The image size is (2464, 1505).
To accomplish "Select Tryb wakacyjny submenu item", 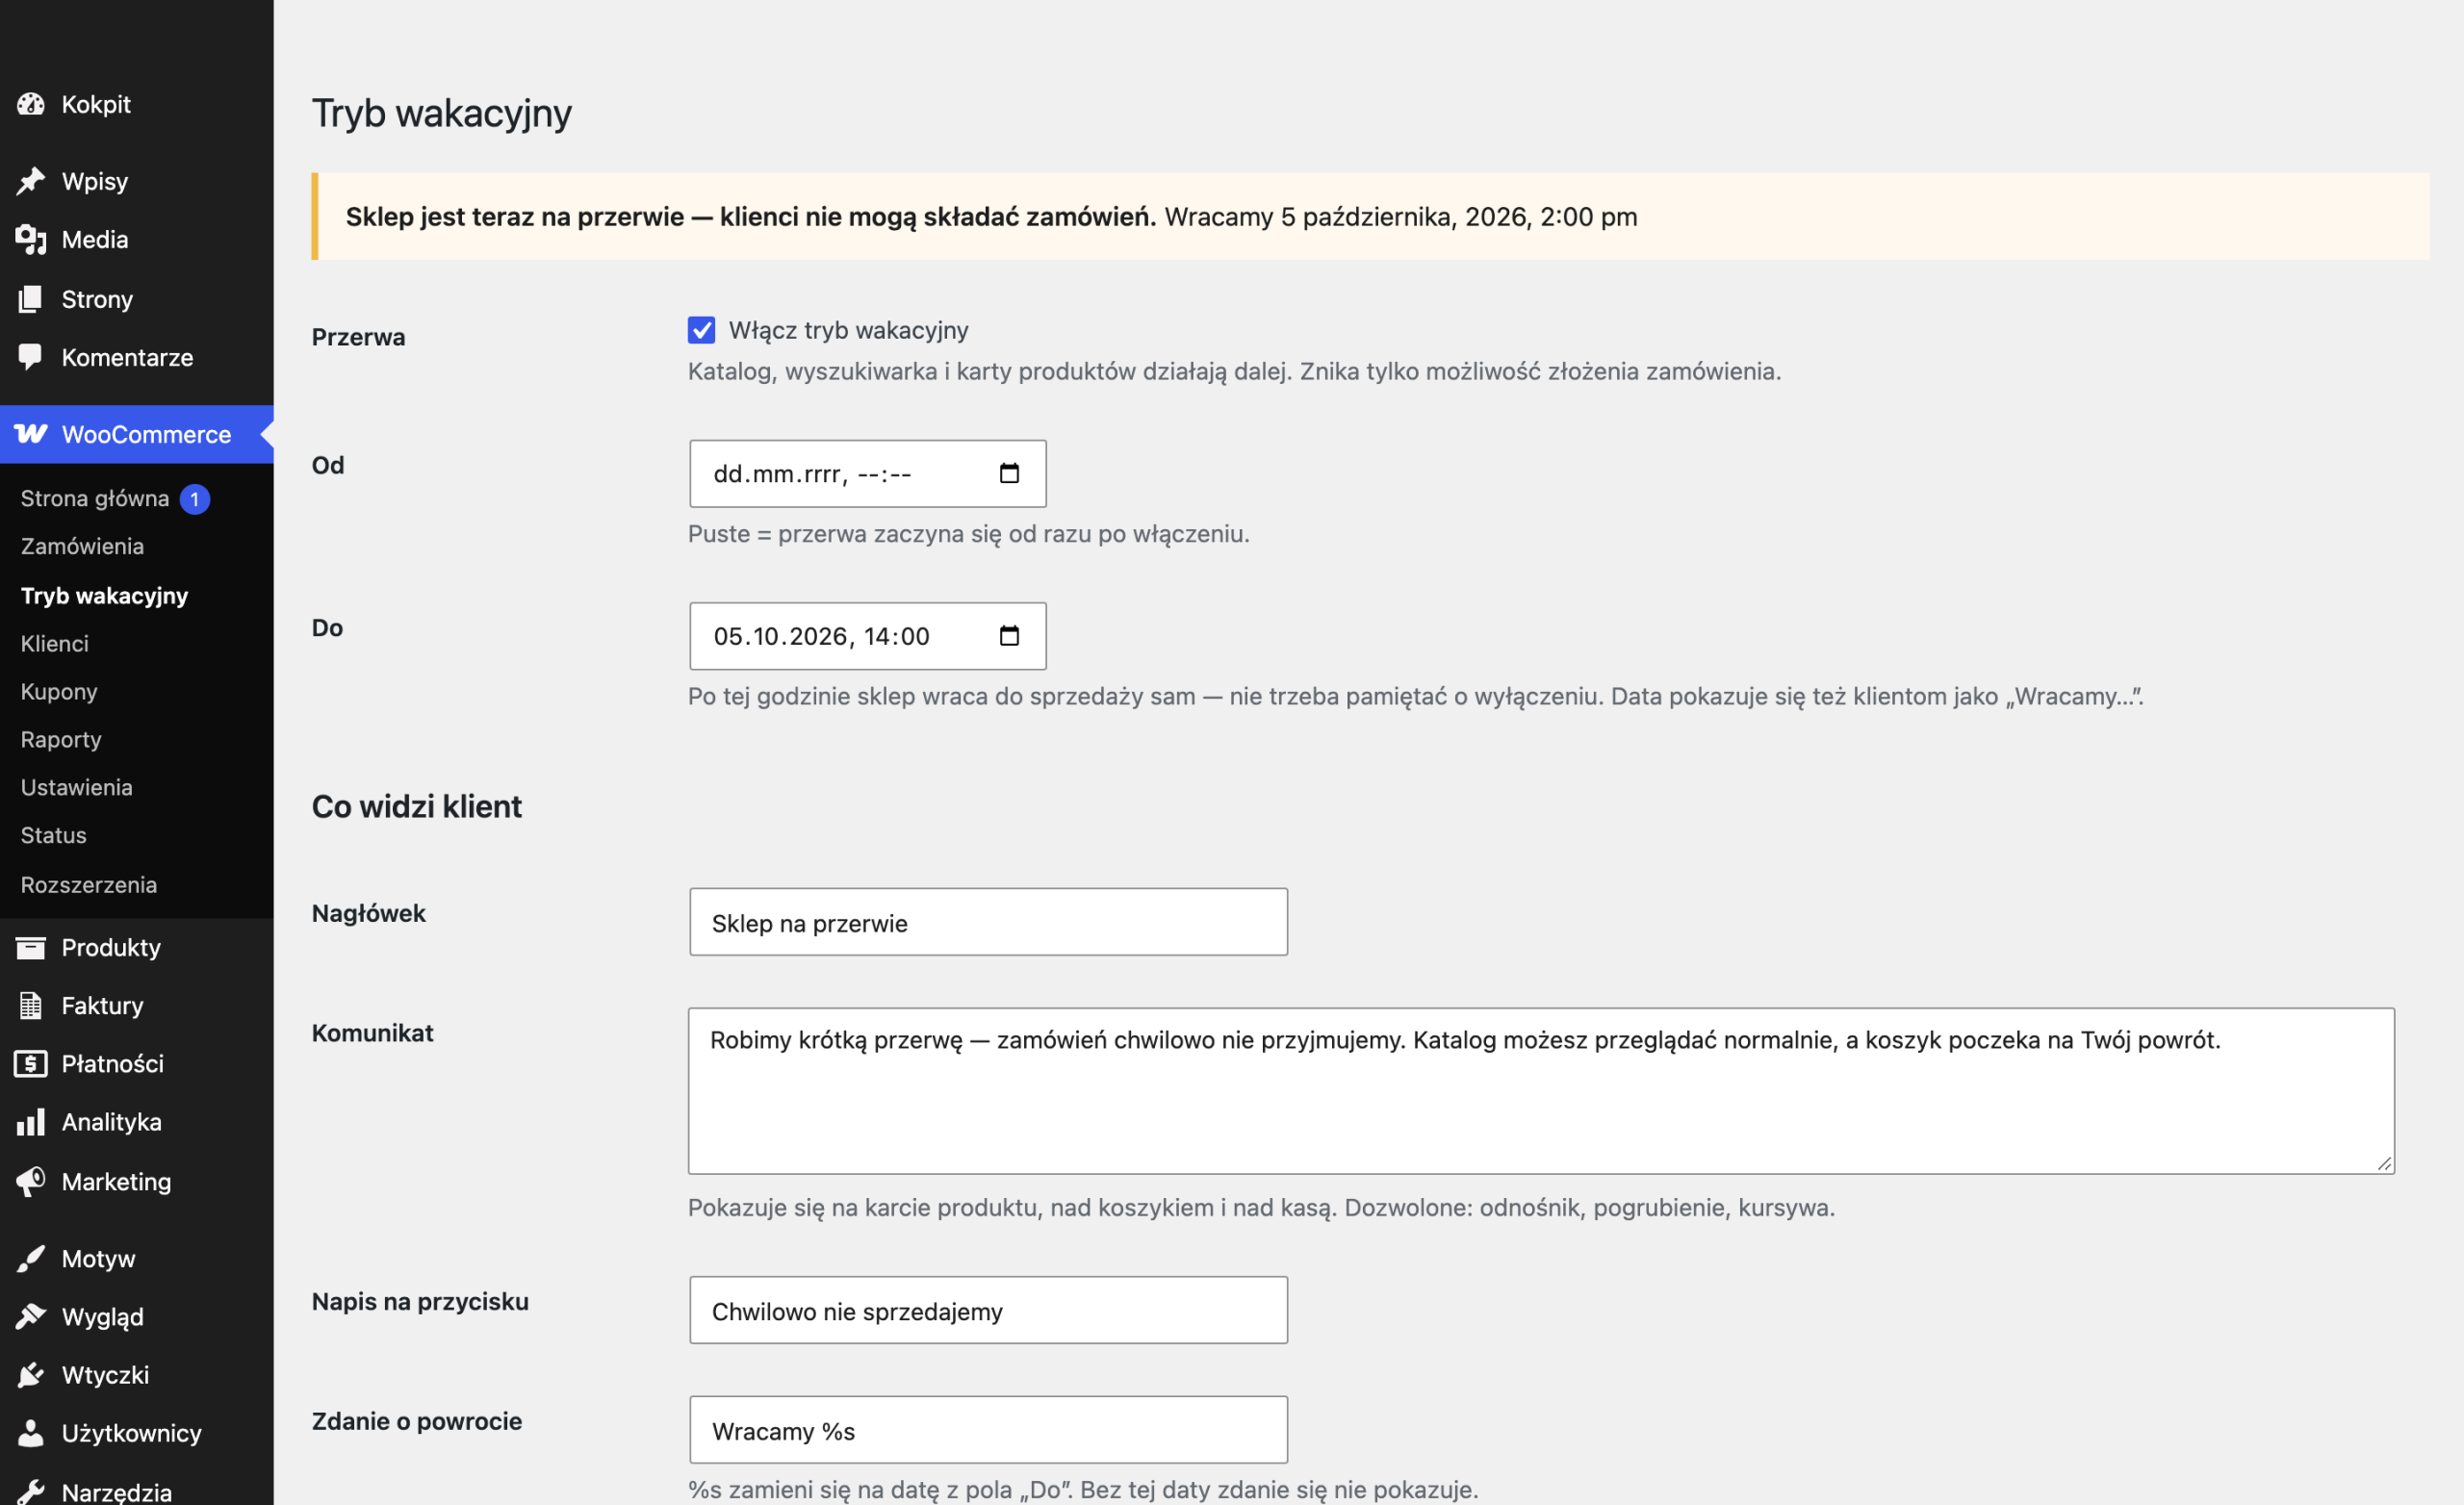I will coord(104,596).
